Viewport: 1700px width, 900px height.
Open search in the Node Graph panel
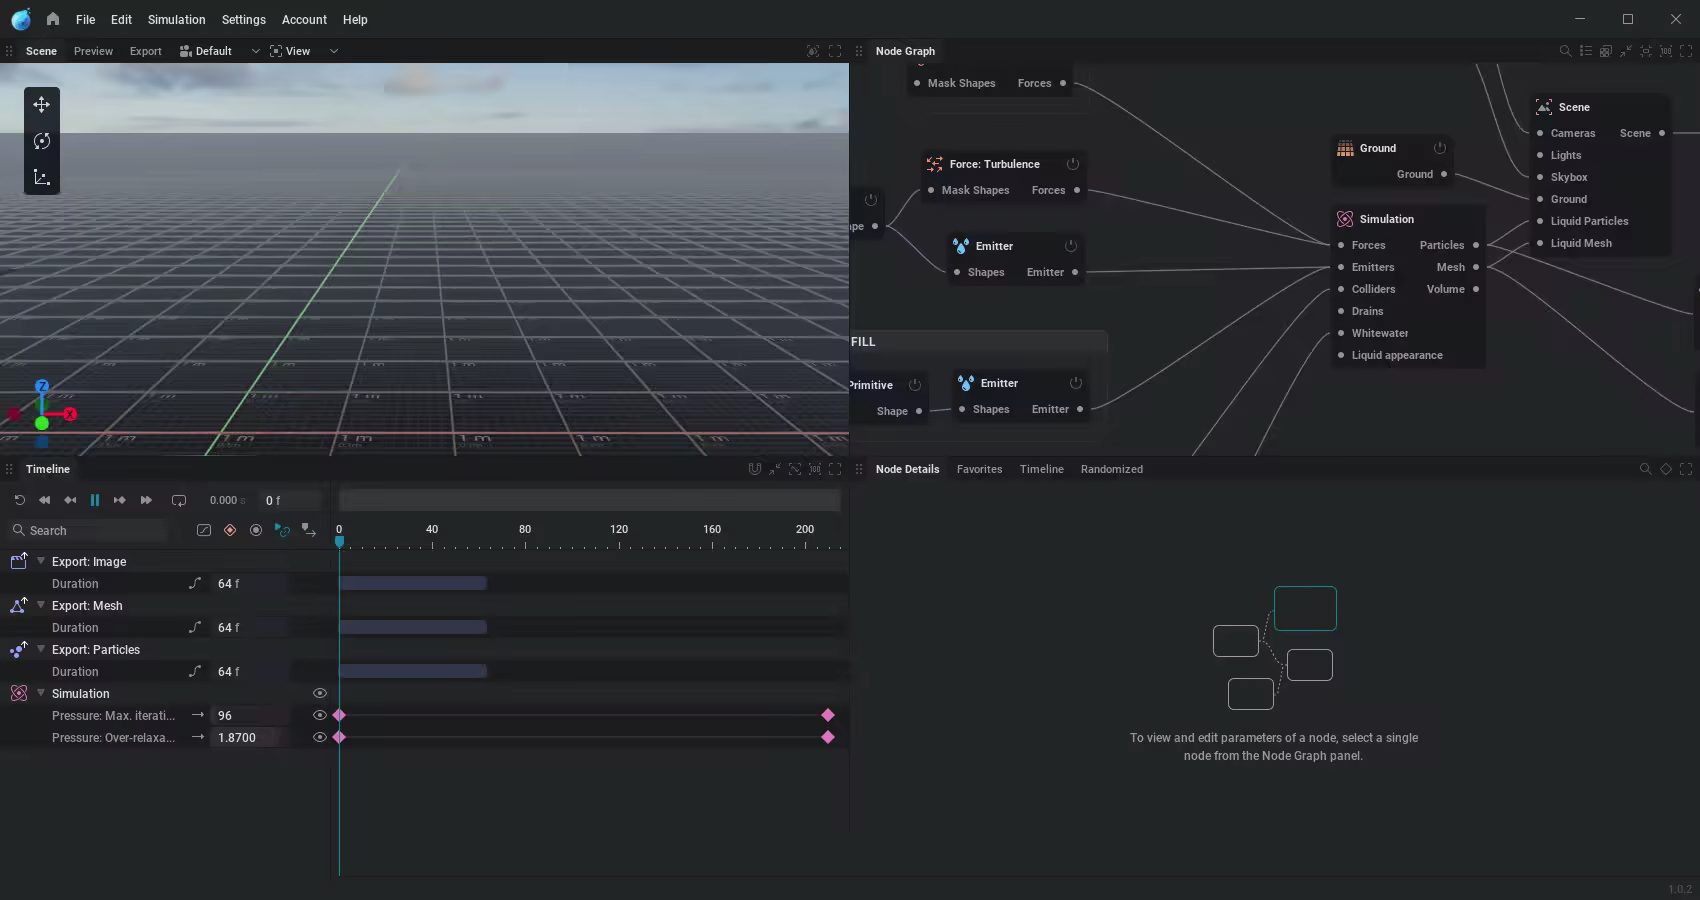(1566, 51)
